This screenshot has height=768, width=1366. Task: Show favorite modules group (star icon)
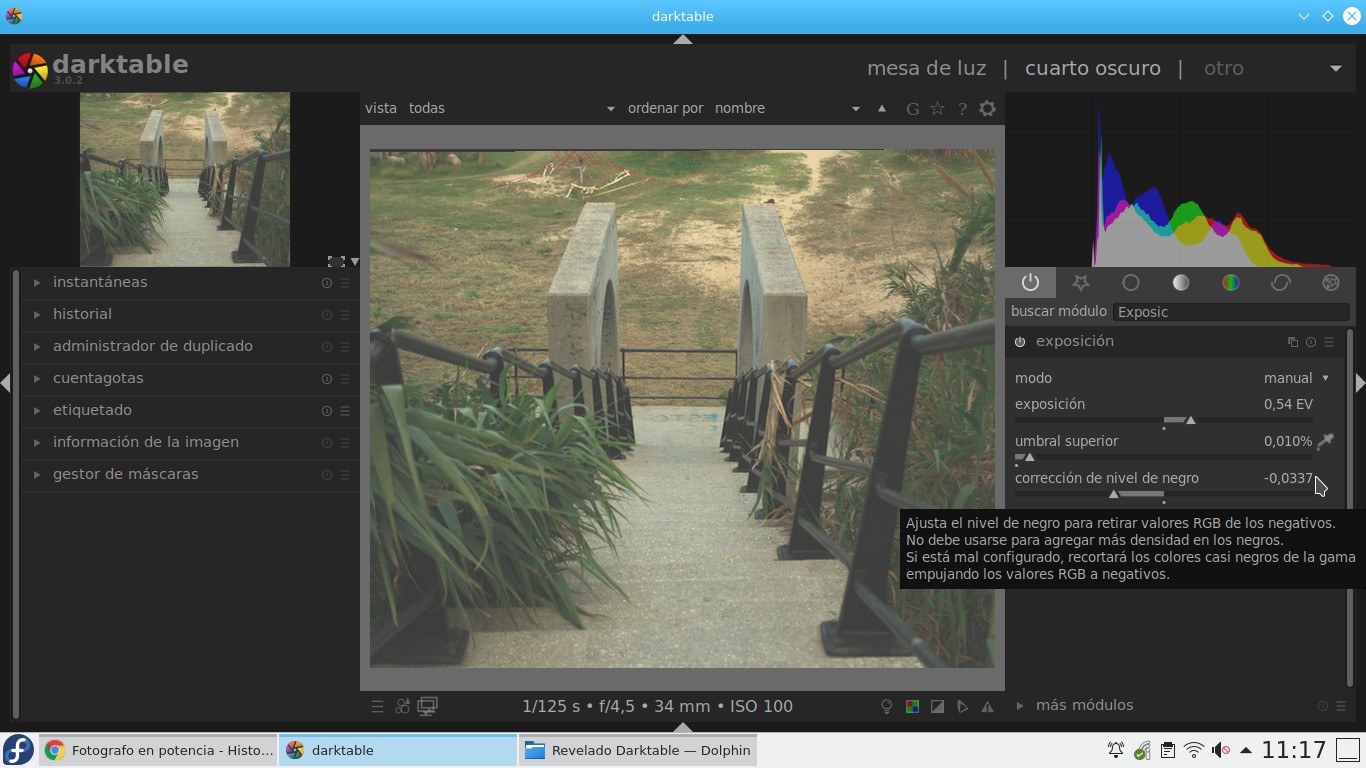[x=1080, y=283]
